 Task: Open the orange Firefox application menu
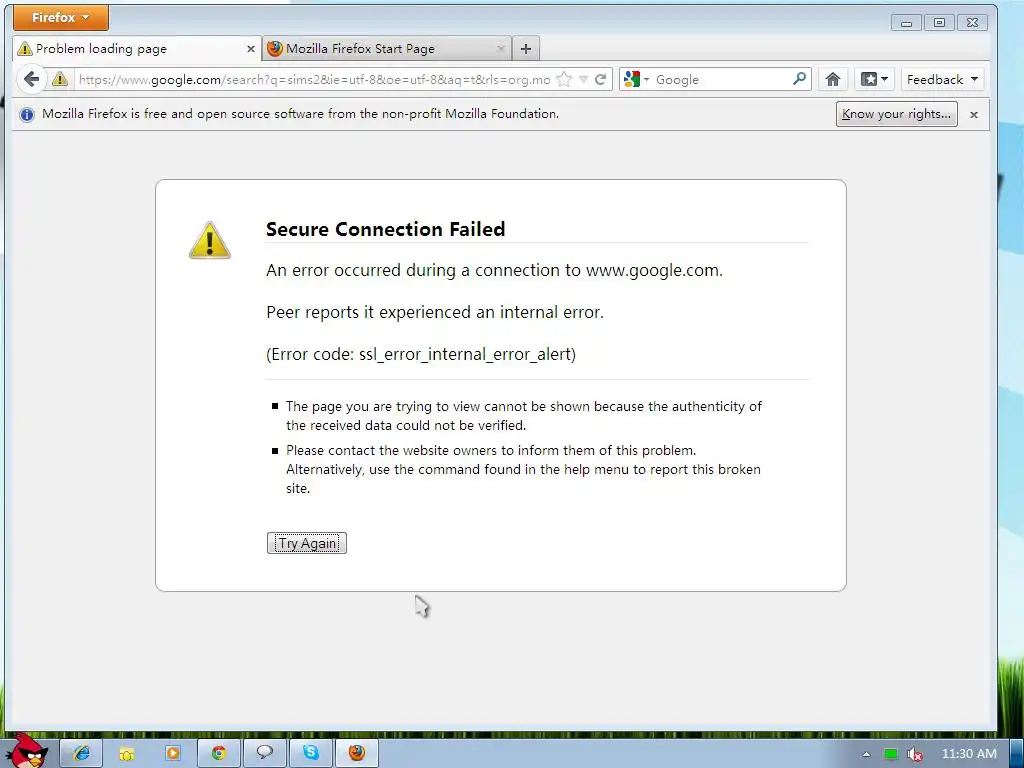61,18
